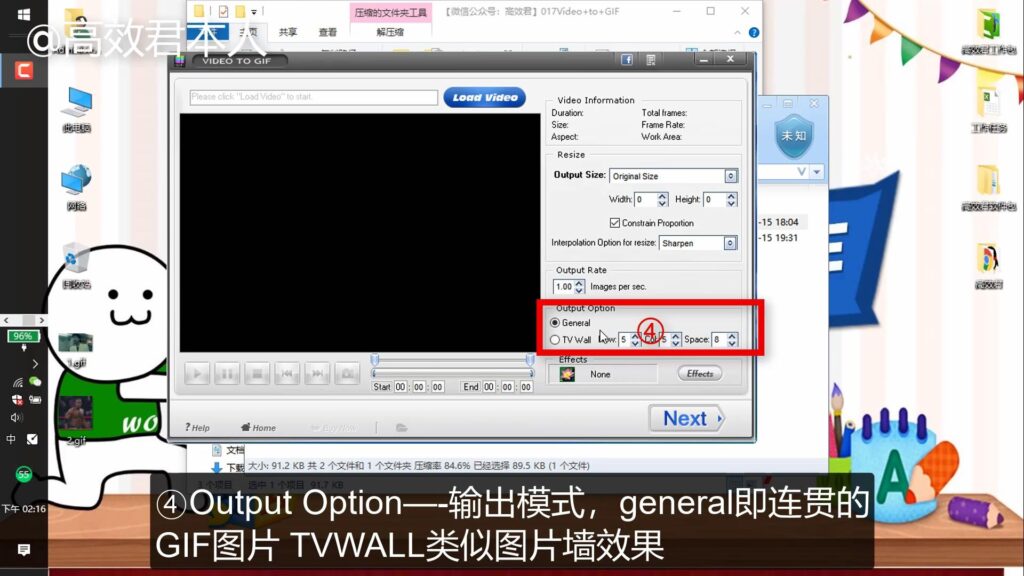Click the End time hours field
Viewport: 1024px width, 576px height.
(489, 387)
